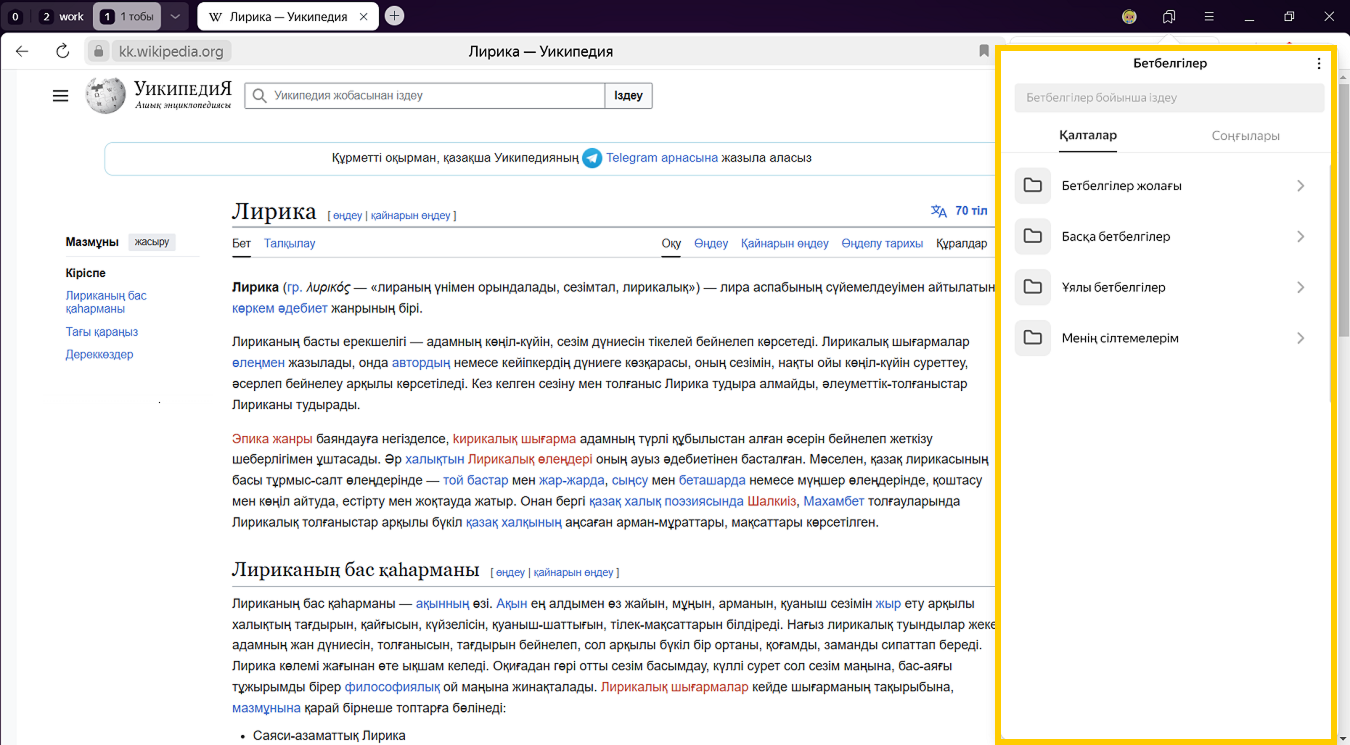Screen dimensions: 1350x745
Task: Hide the contents with the жасыру button
Action: pyautogui.click(x=152, y=242)
